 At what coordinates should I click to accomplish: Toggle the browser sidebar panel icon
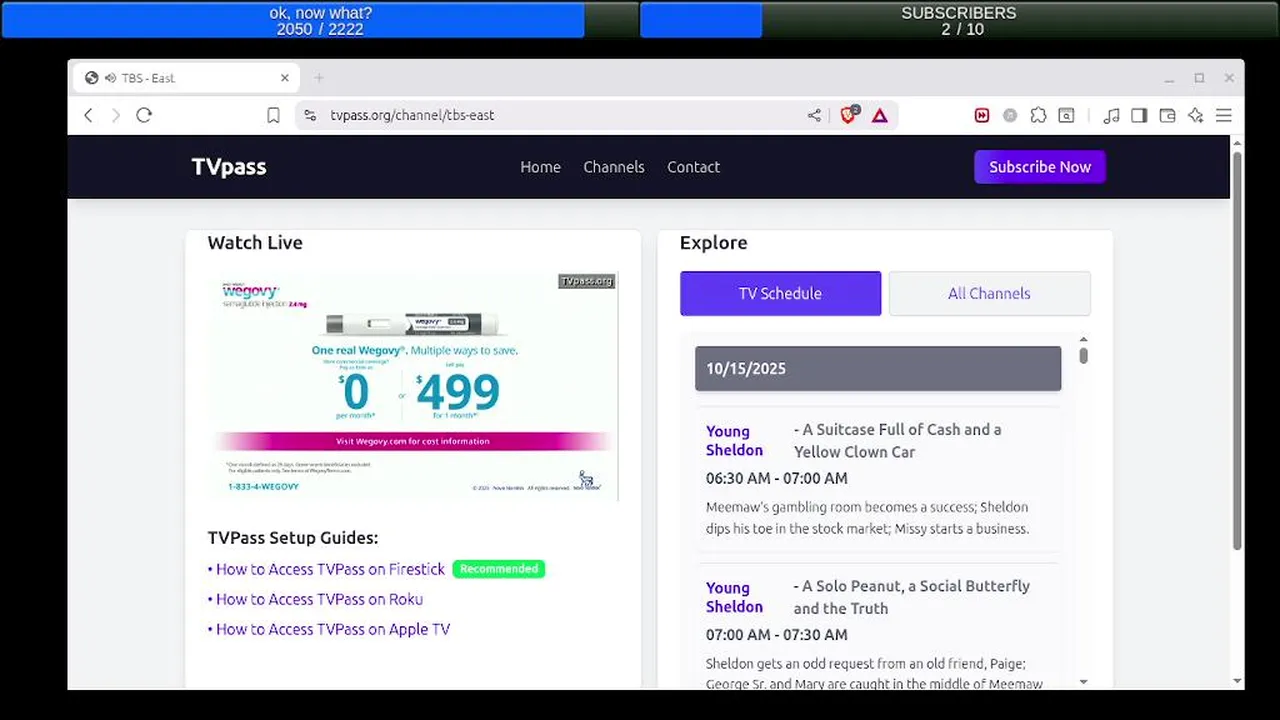(x=1139, y=115)
